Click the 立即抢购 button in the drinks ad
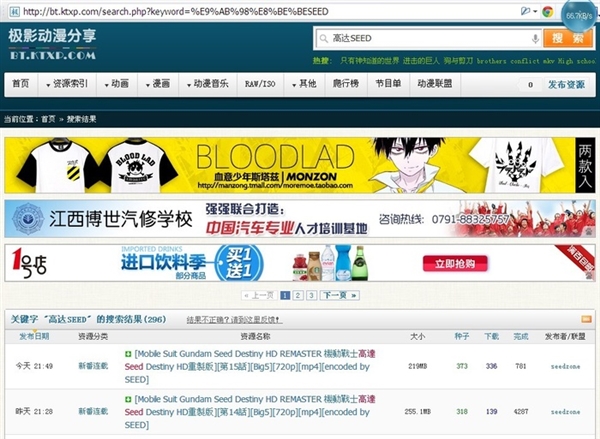The image size is (600, 439). pyautogui.click(x=455, y=264)
